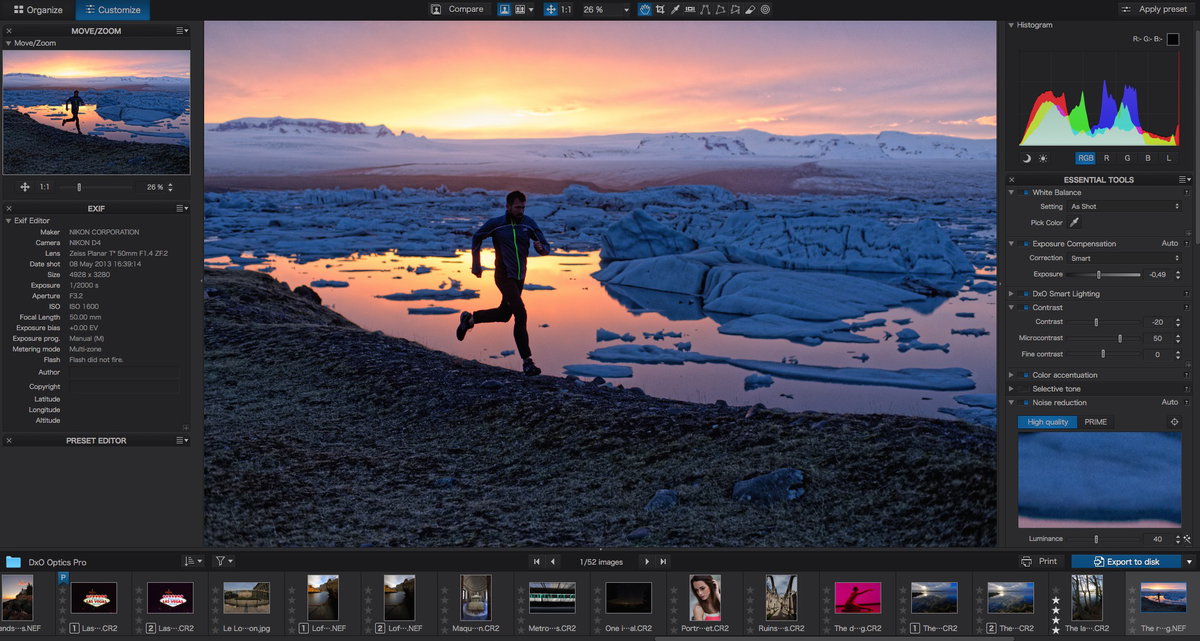Click Auto for Exposure Compensation
This screenshot has width=1200, height=641.
1170,243
